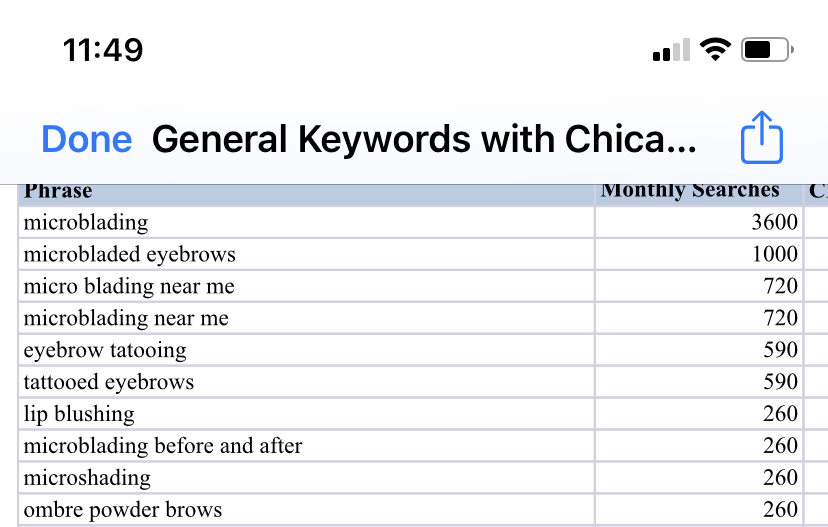
Task: Select the microbladed eyebrows cell
Action: 306,254
